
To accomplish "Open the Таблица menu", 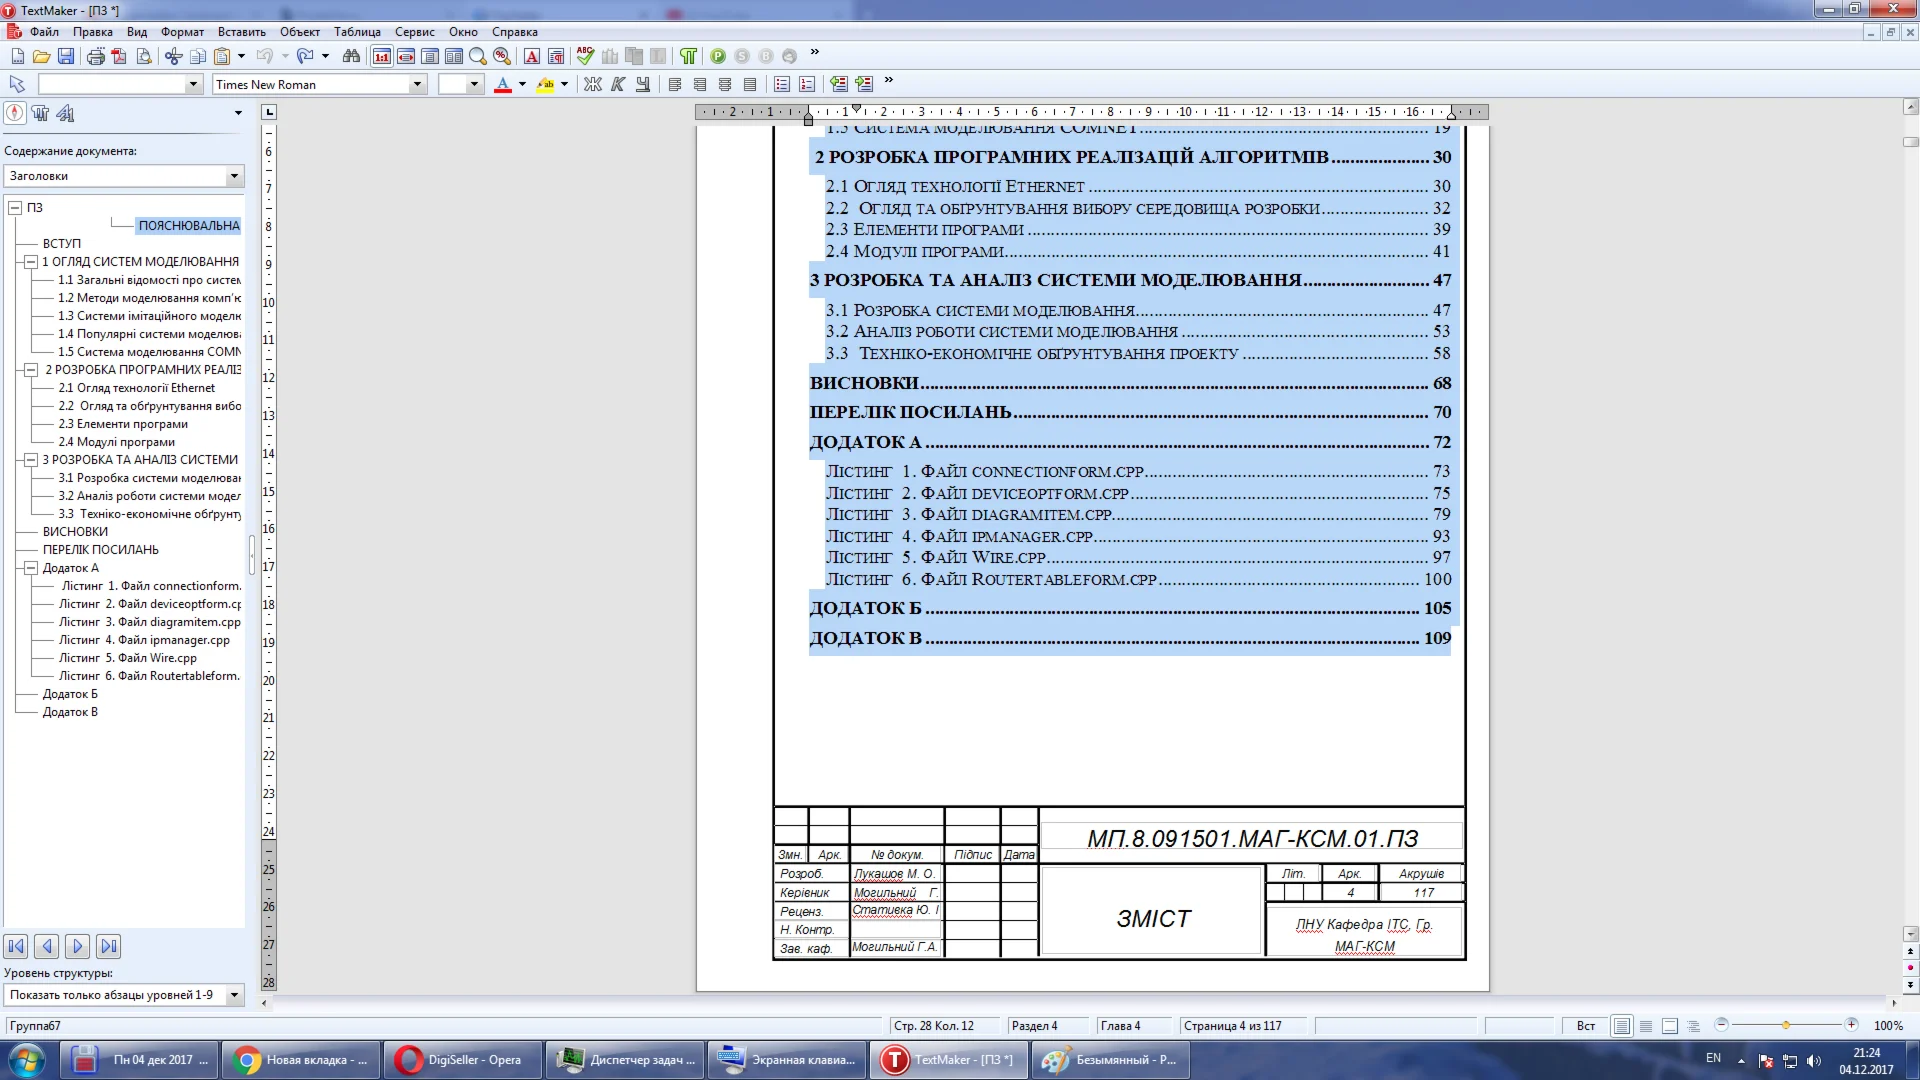I will pos(357,32).
